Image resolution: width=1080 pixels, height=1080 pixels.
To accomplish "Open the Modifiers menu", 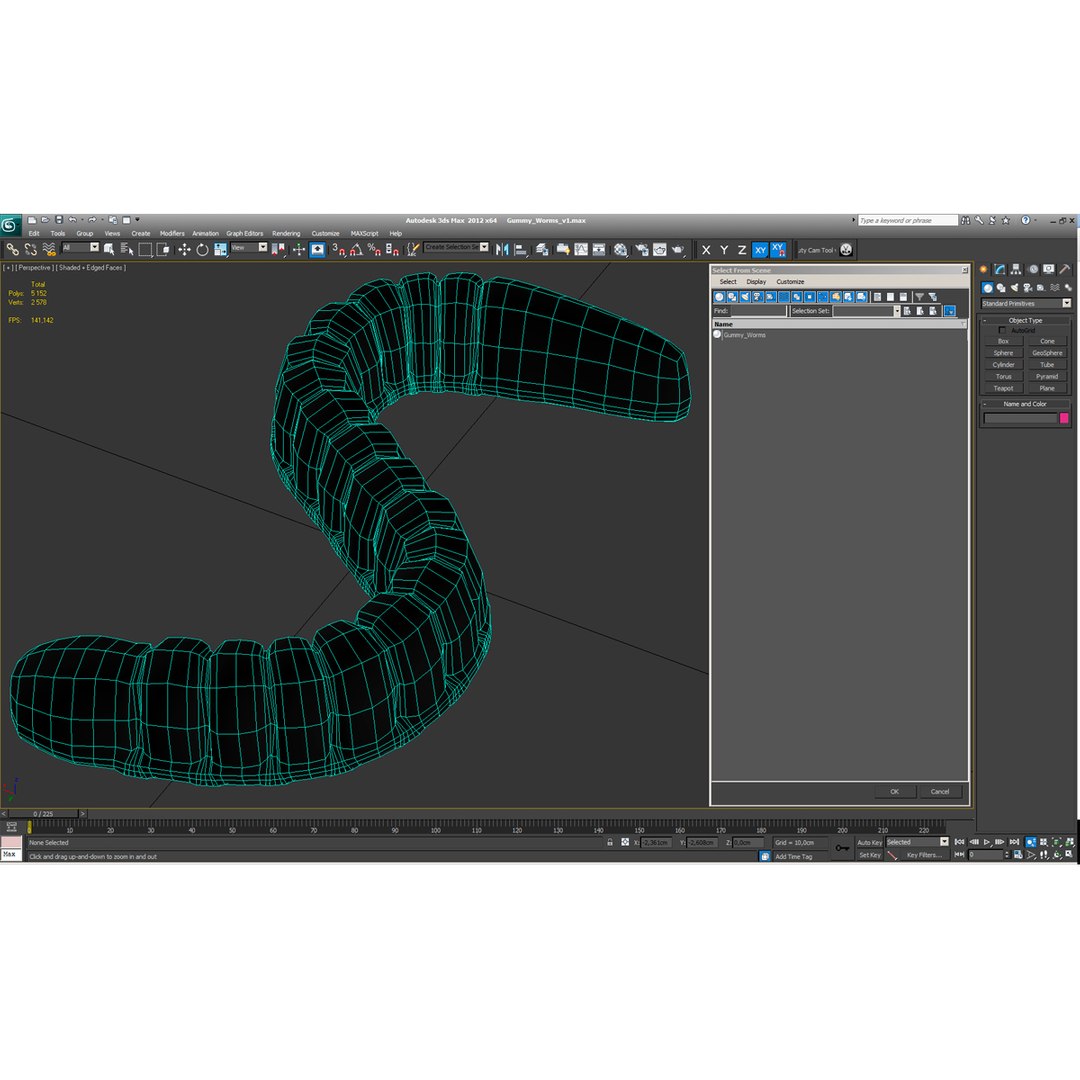I will point(172,233).
